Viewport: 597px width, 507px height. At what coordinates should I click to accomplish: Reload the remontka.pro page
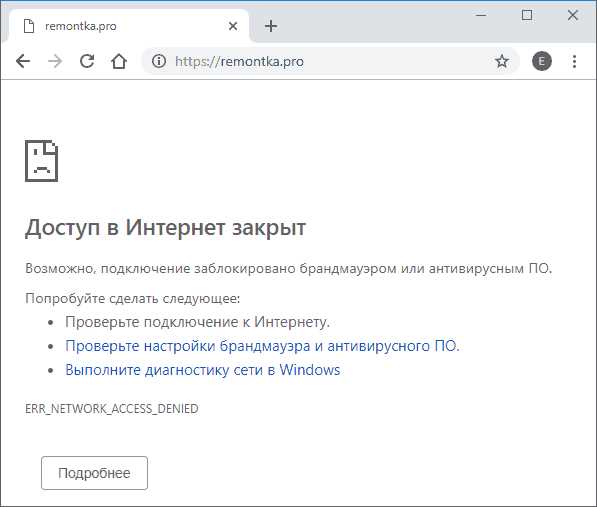[87, 61]
